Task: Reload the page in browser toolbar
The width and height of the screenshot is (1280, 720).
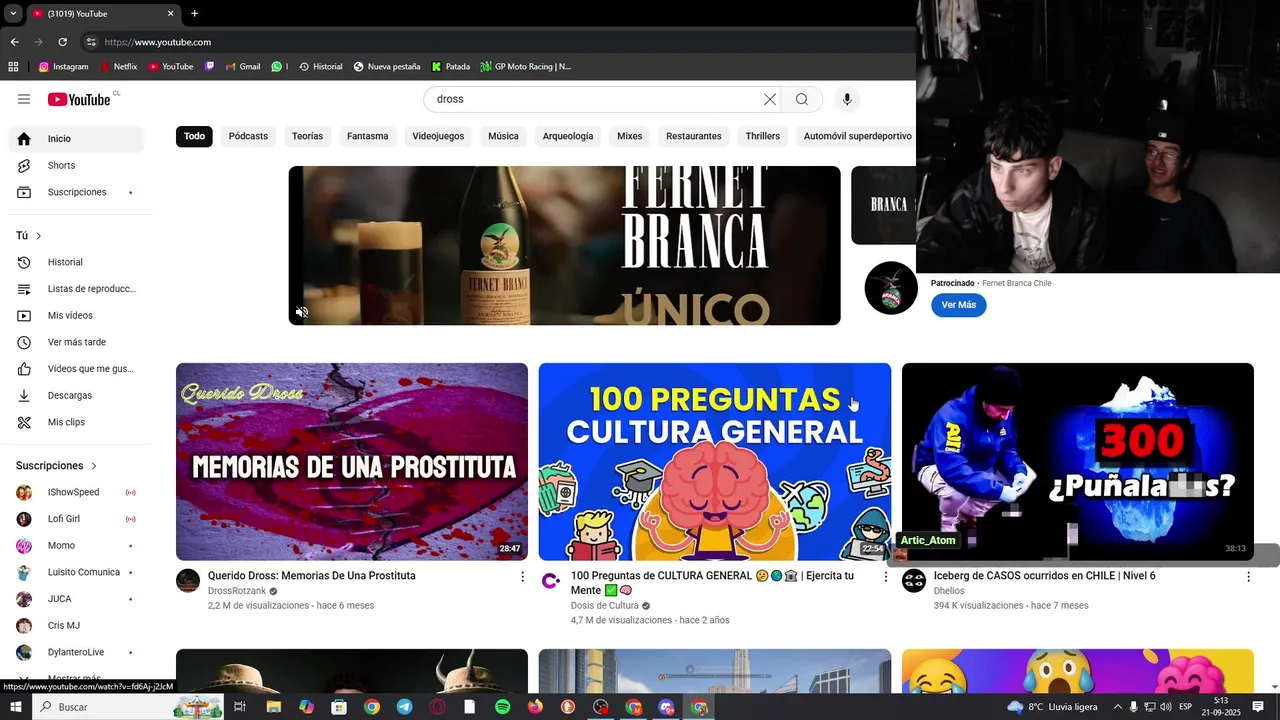Action: pyautogui.click(x=62, y=42)
